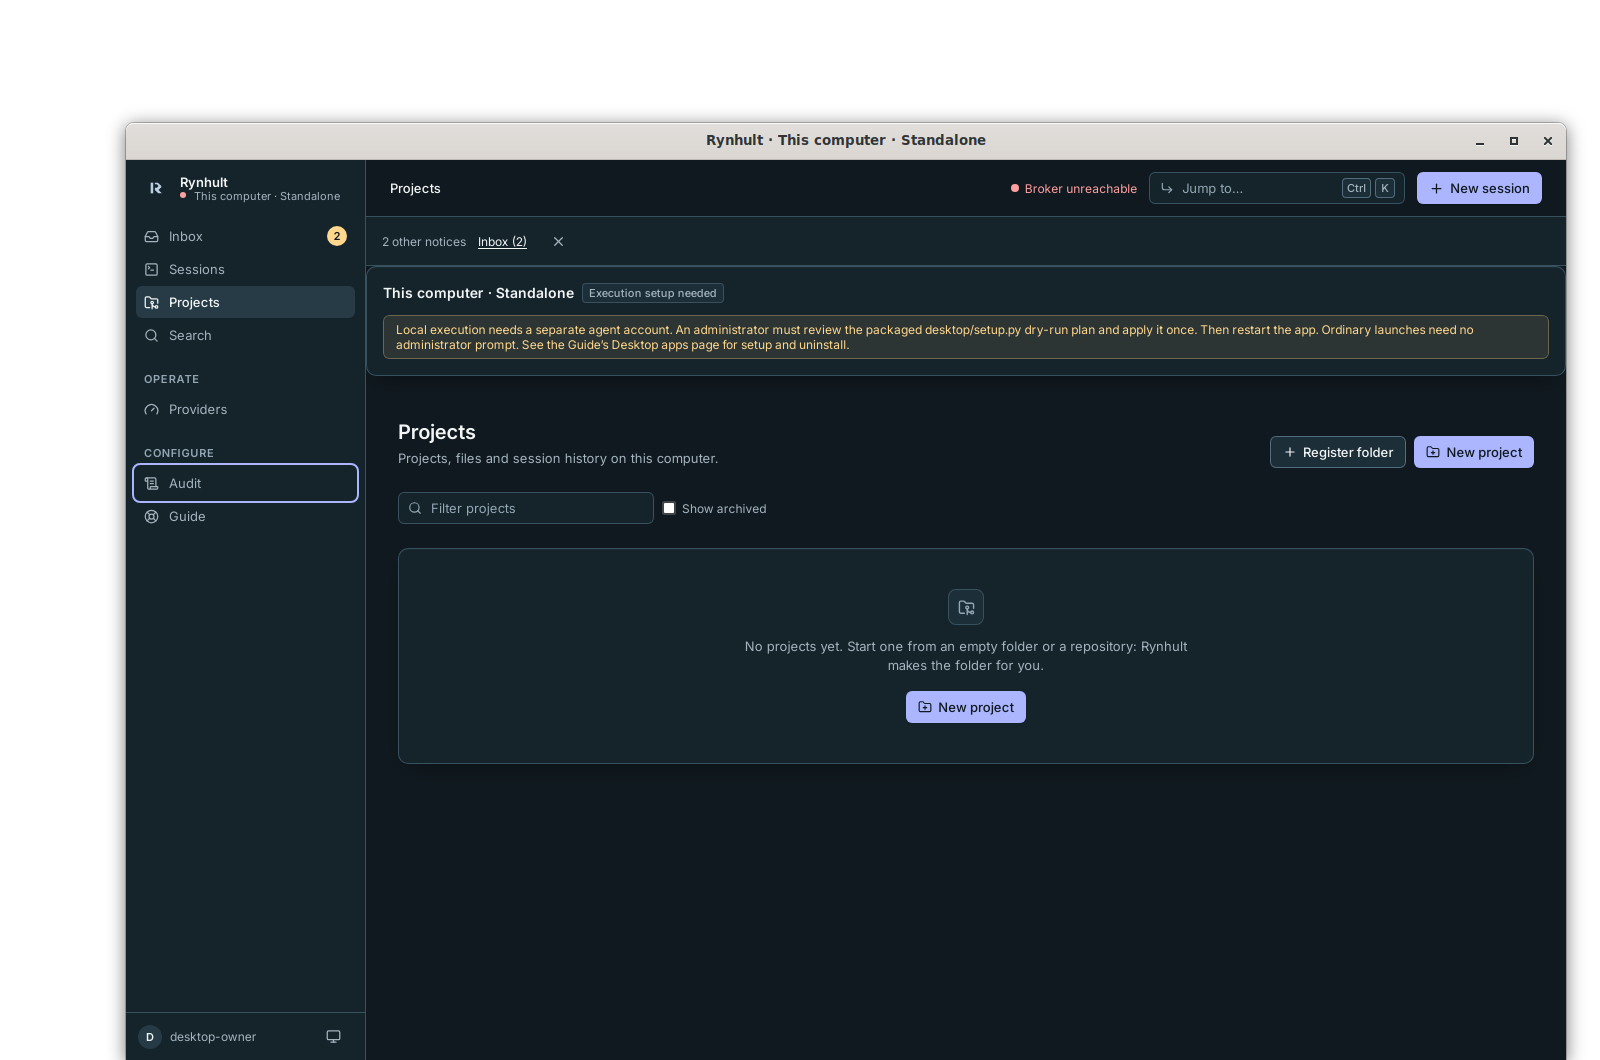The height and width of the screenshot is (1060, 1600).
Task: Click the desktop-owner account name
Action: coord(213,1037)
